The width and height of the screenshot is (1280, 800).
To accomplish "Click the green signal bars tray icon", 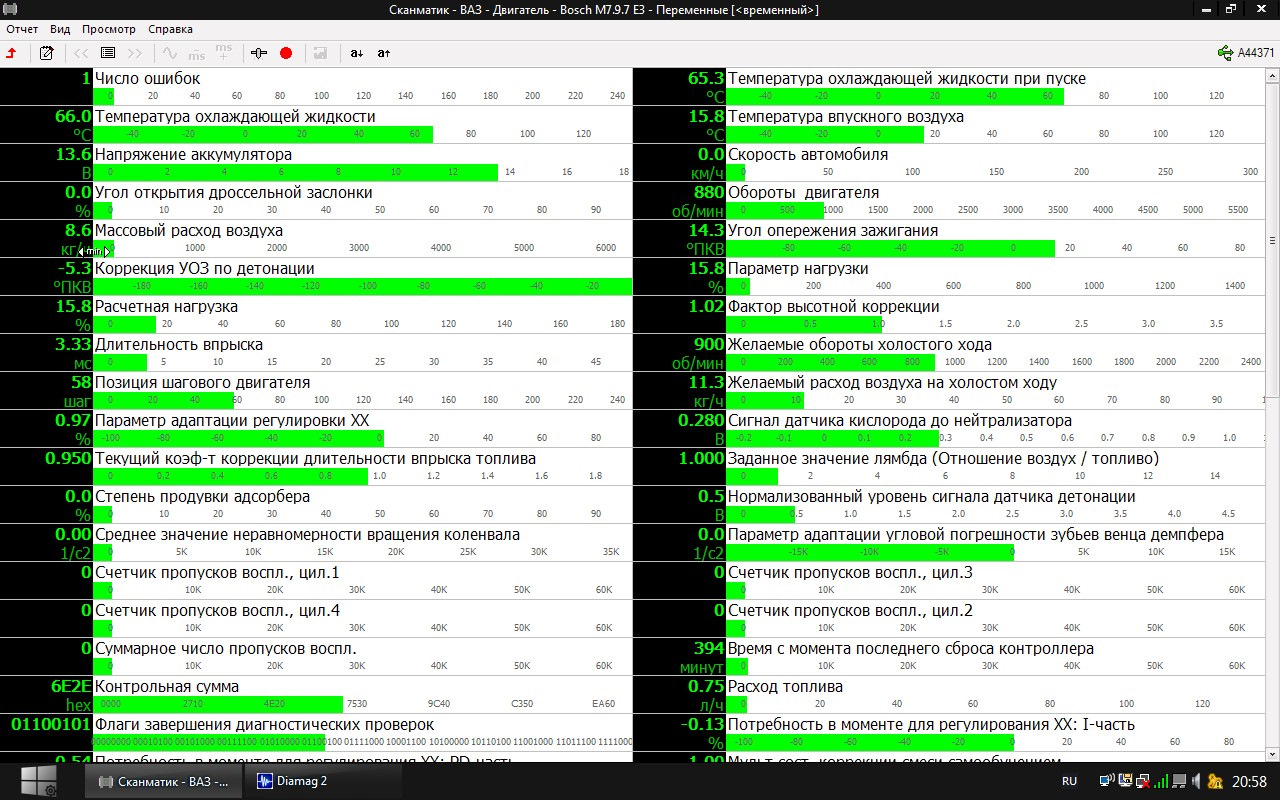I will coord(1161,781).
